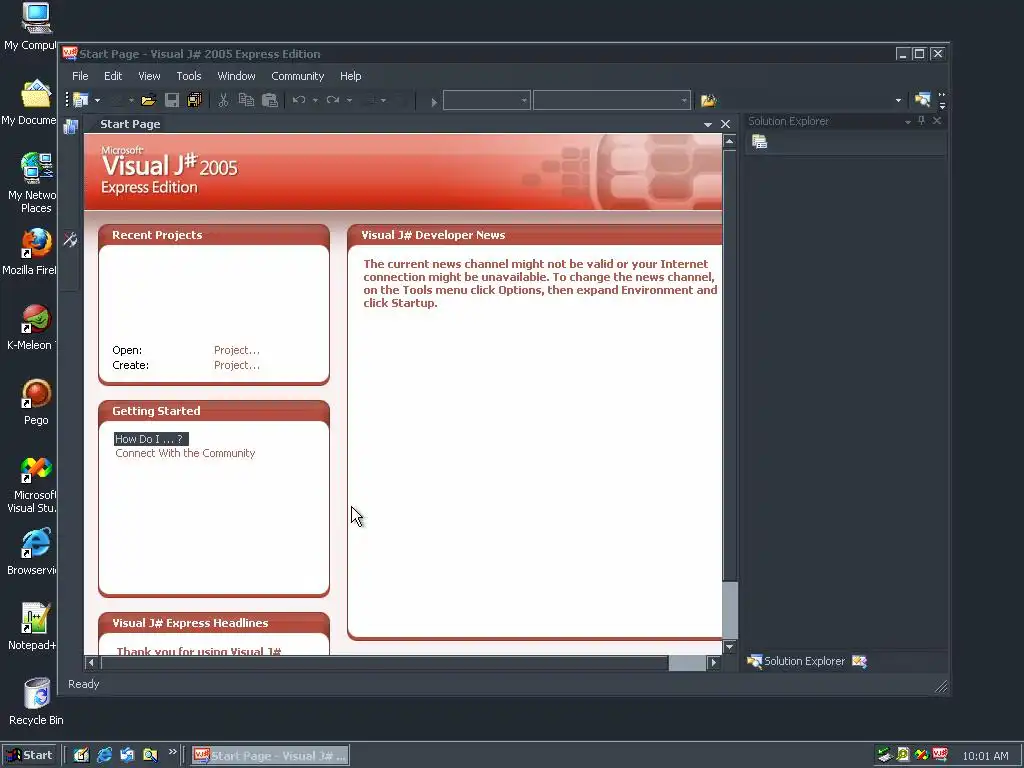Click the Thank you for using Visual J# headline
Image resolution: width=1024 pixels, height=768 pixels.
[199, 651]
